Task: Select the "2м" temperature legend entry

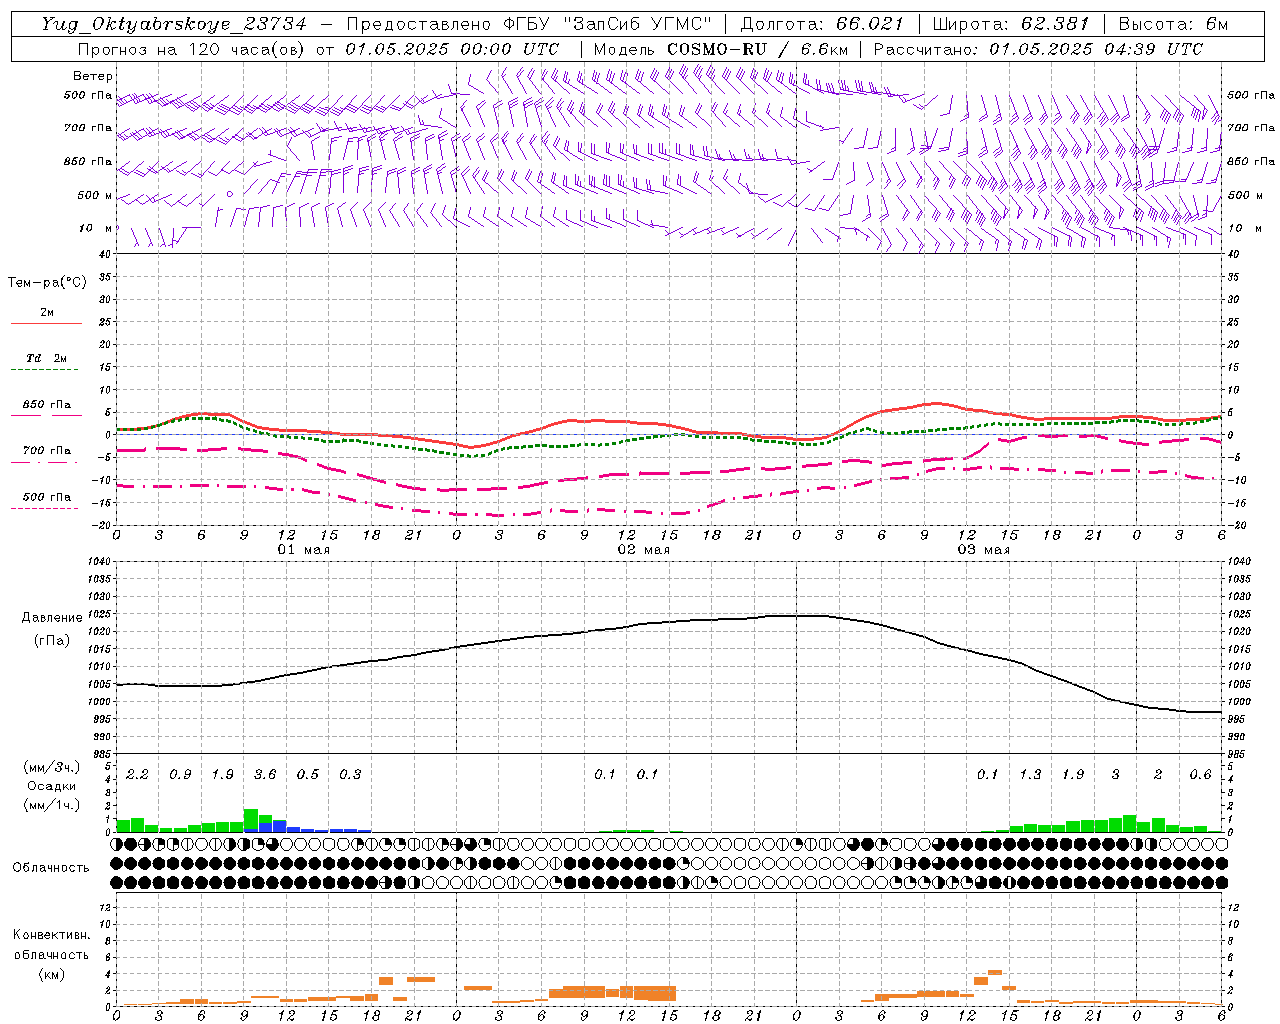Action: point(47,313)
